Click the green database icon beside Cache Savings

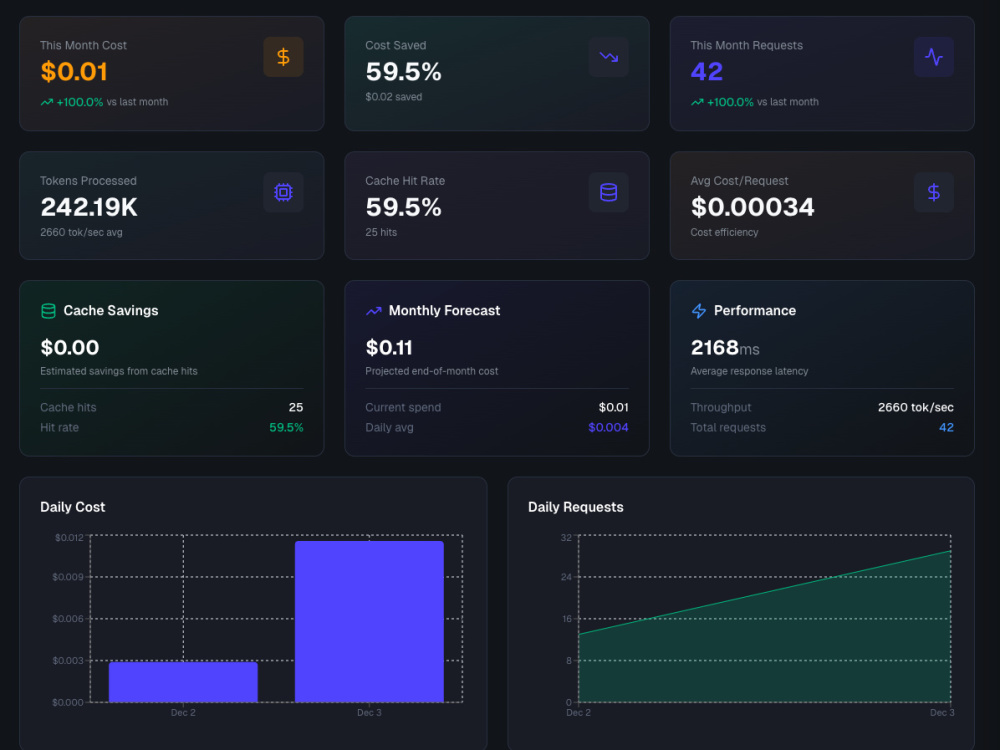pyautogui.click(x=48, y=311)
